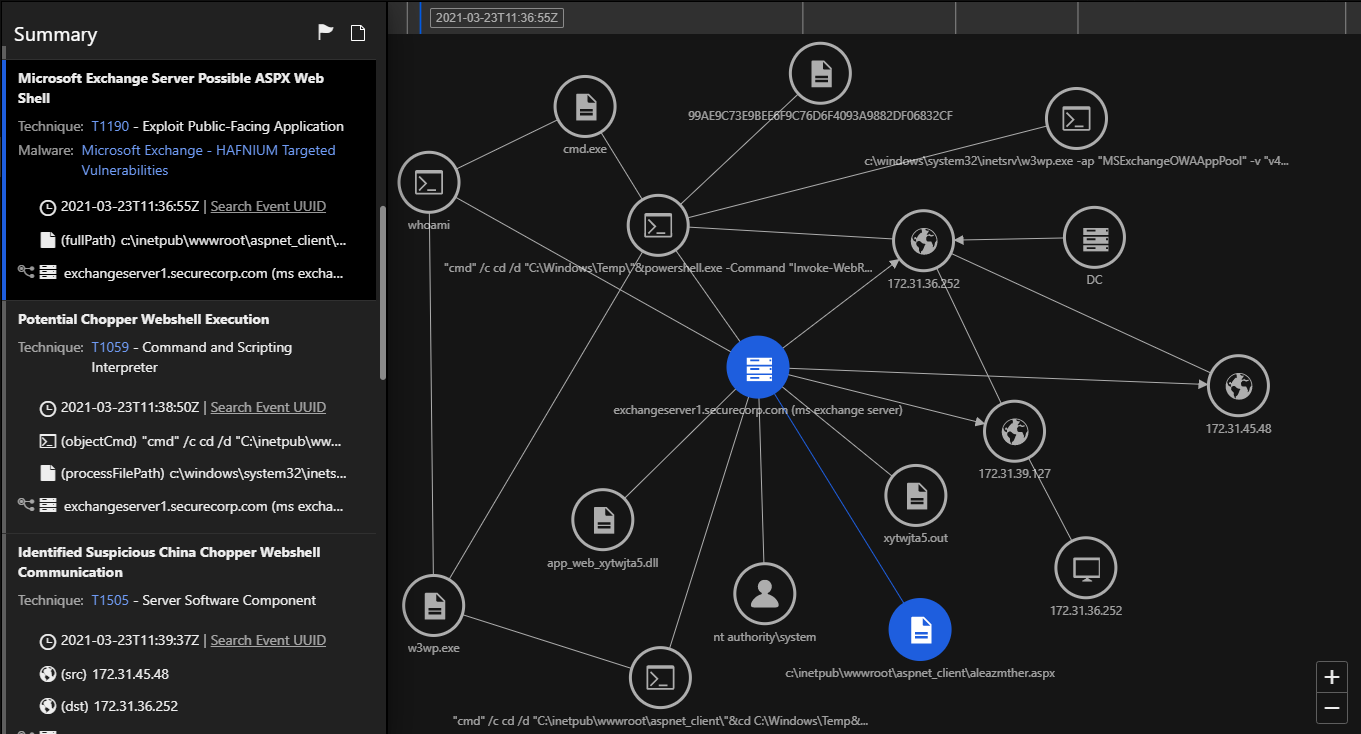Click the clock icon beside 2021-03-23T11:38:50Z
The height and width of the screenshot is (734, 1361).
(47, 408)
